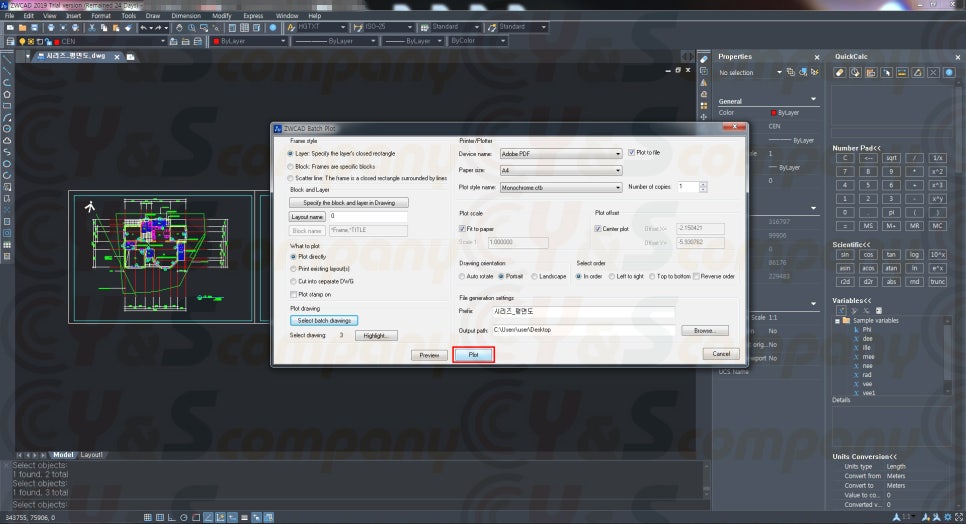This screenshot has width=966, height=524.
Task: Click the Erase tool in Modify toolbar
Action: 704,59
